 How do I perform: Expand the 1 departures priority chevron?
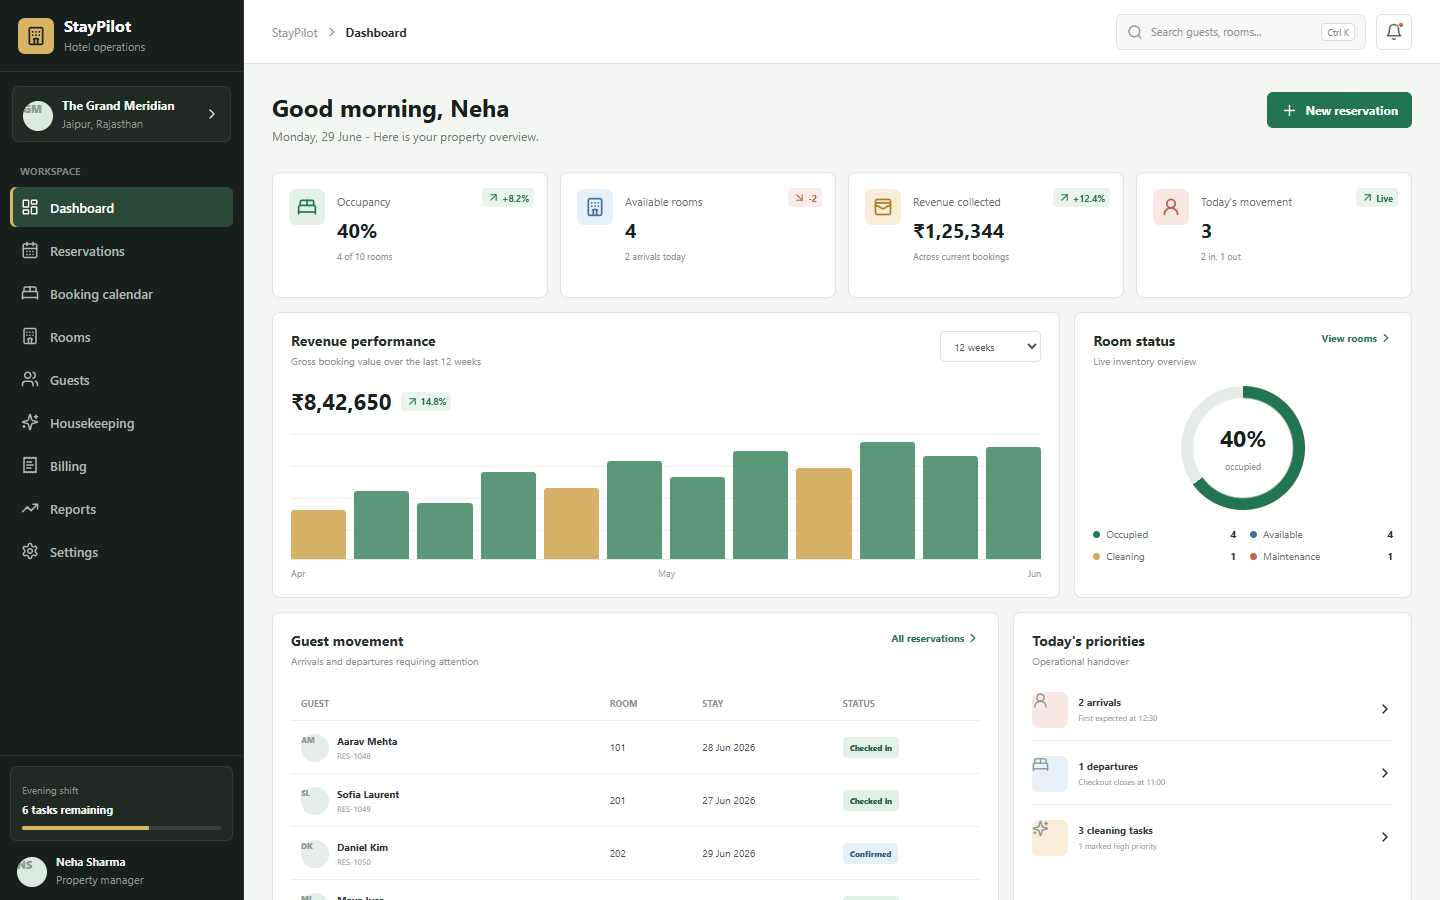1385,773
